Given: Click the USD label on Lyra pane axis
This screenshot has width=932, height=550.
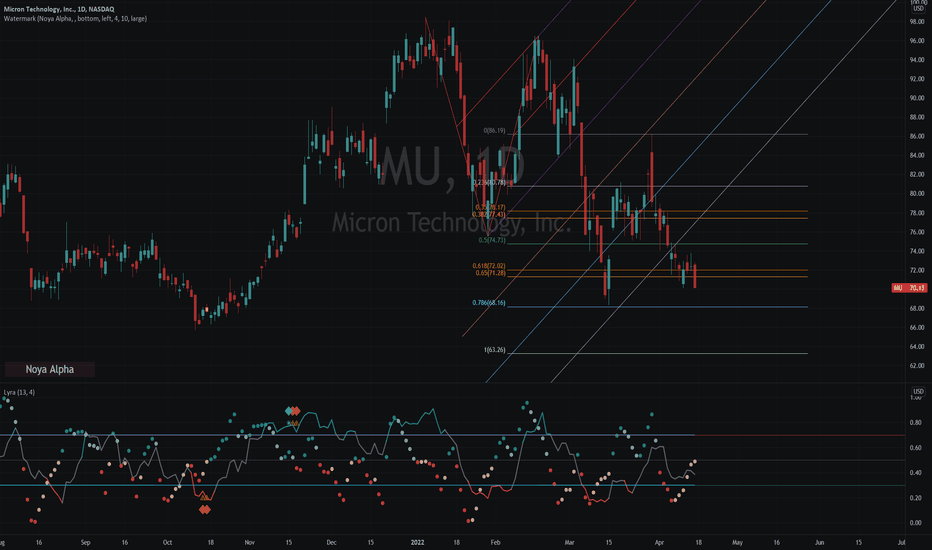Looking at the screenshot, I should pyautogui.click(x=918, y=391).
